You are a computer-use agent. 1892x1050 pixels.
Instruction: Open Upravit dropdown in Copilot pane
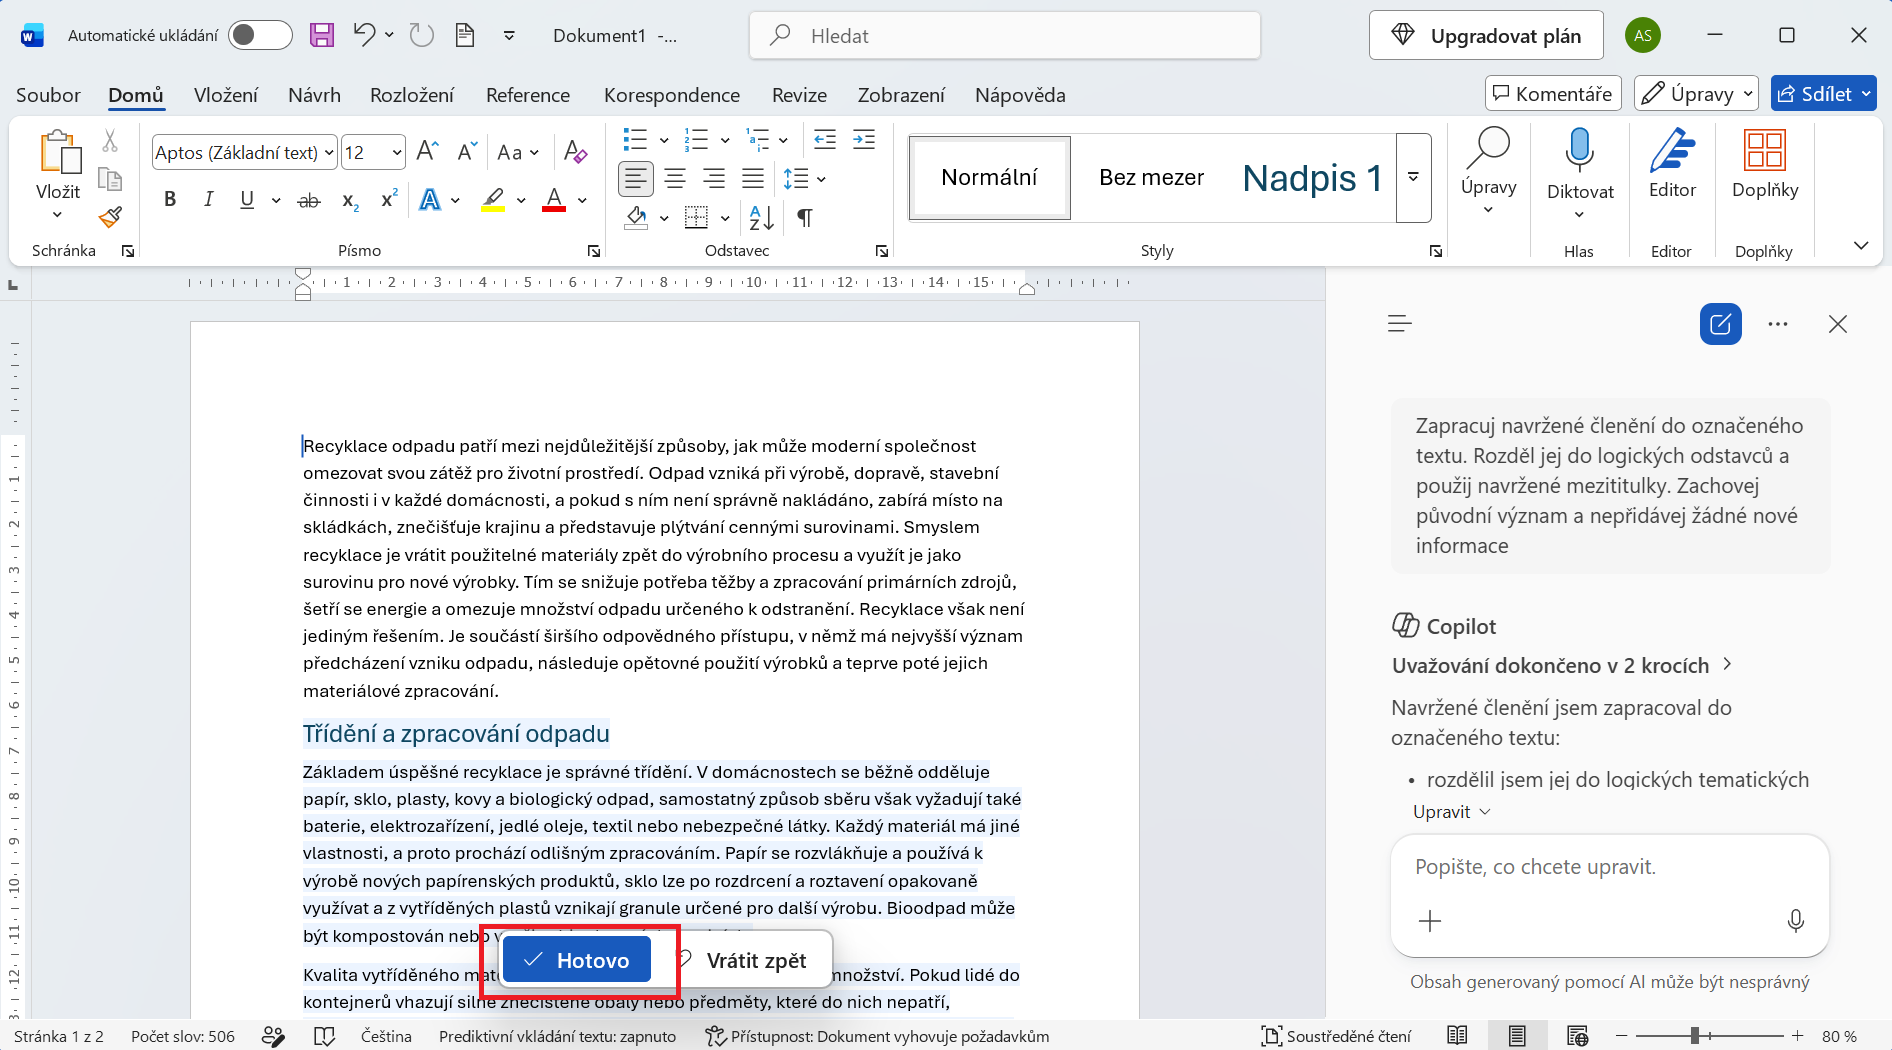[1451, 812]
